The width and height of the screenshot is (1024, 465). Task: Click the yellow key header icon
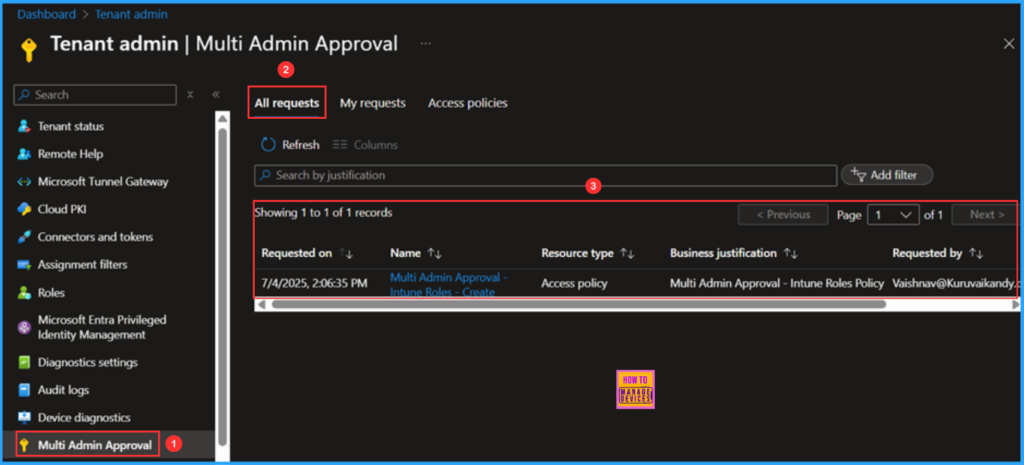(x=29, y=48)
